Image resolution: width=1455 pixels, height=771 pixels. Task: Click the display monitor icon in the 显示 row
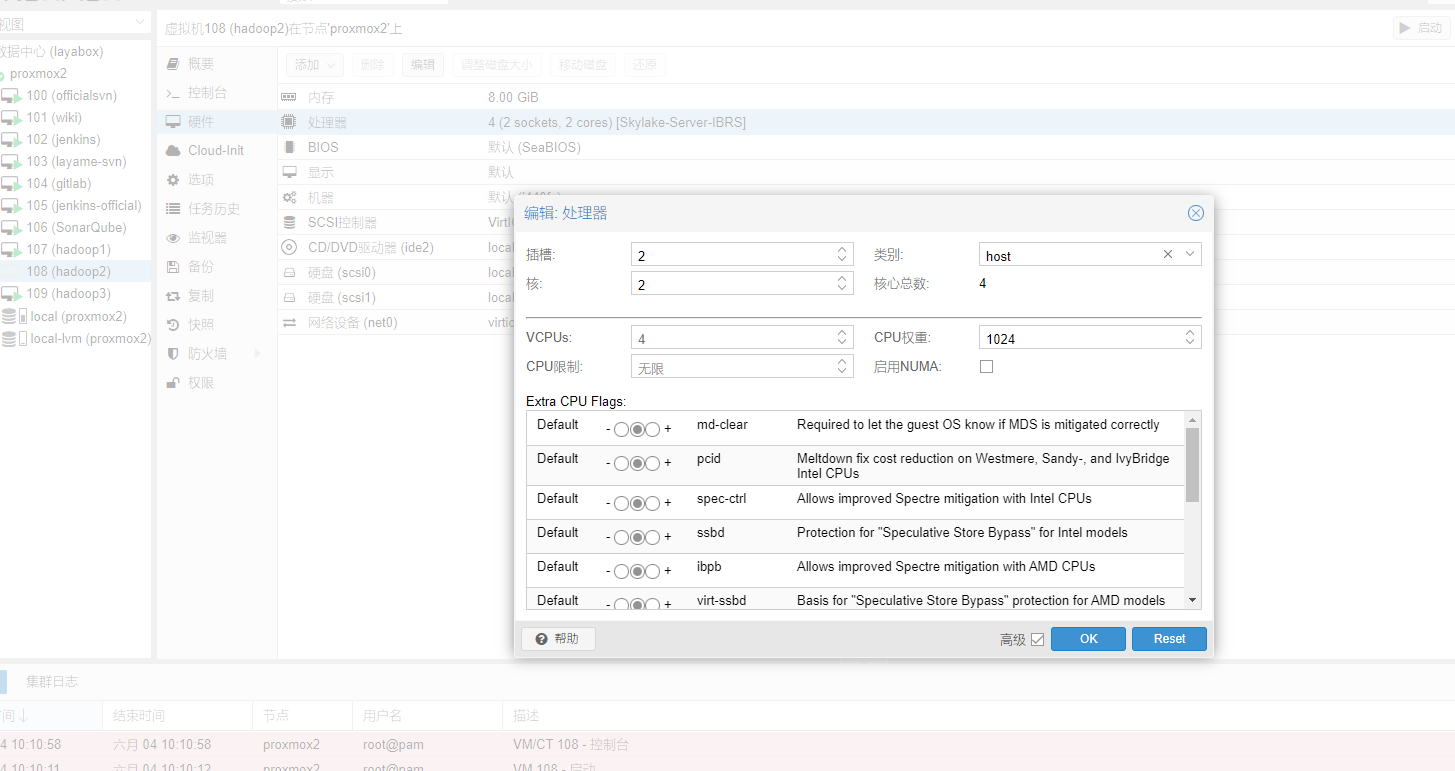[x=289, y=172]
